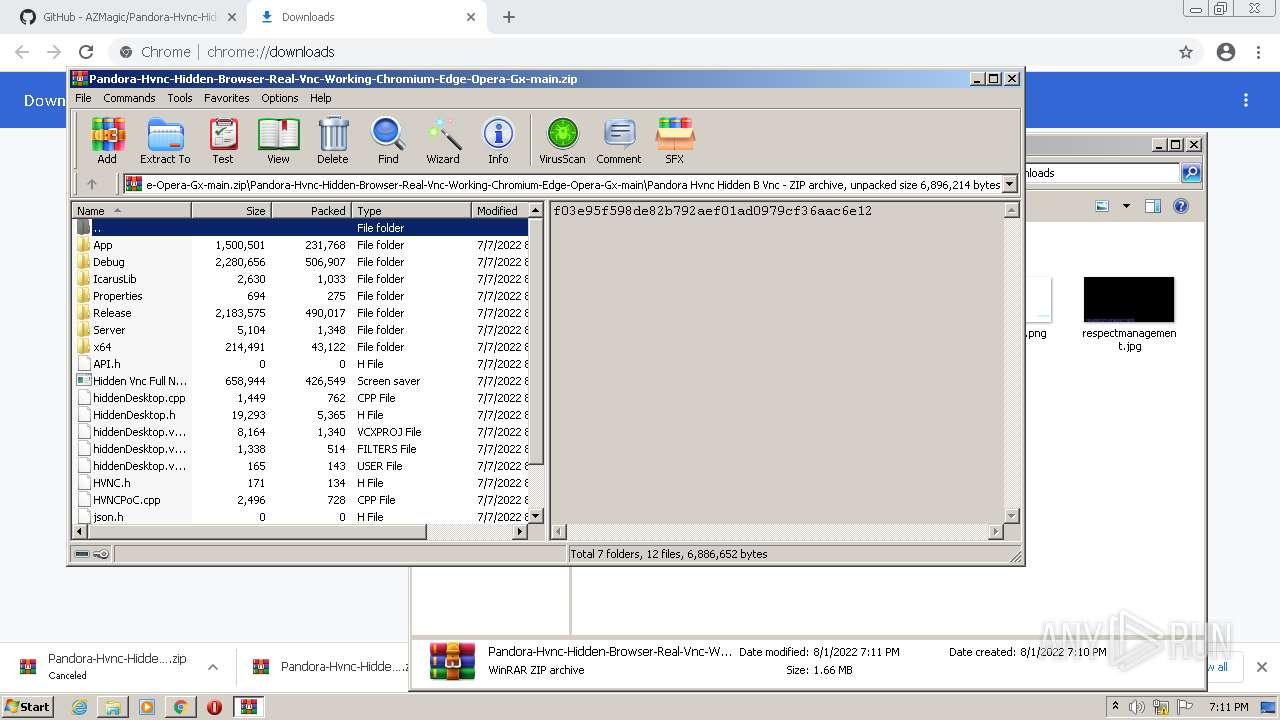Click the Find toolbar icon
The image size is (1280, 720).
click(388, 140)
